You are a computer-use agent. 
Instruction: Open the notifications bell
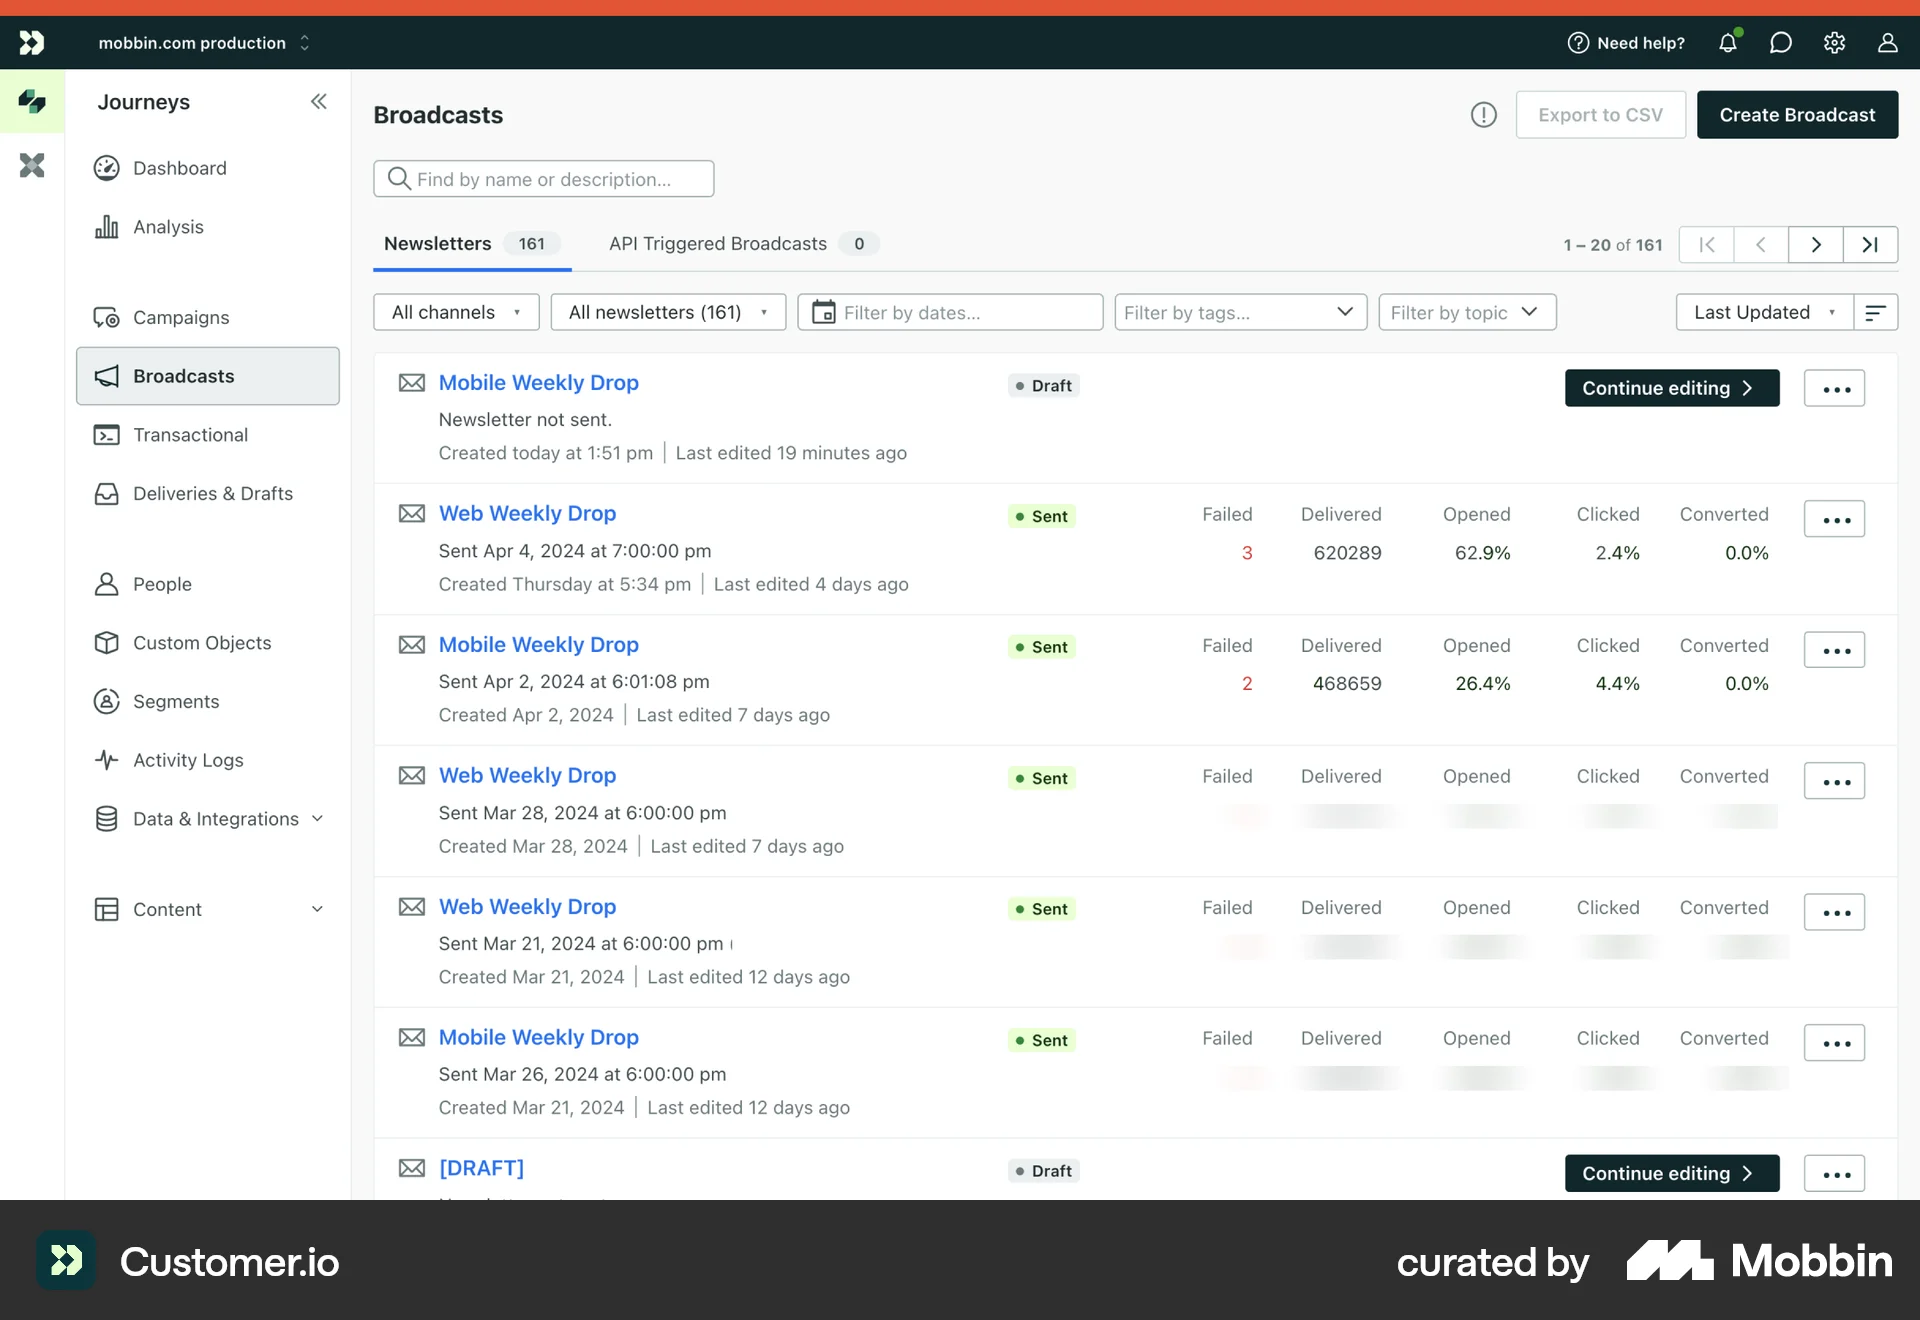point(1728,43)
